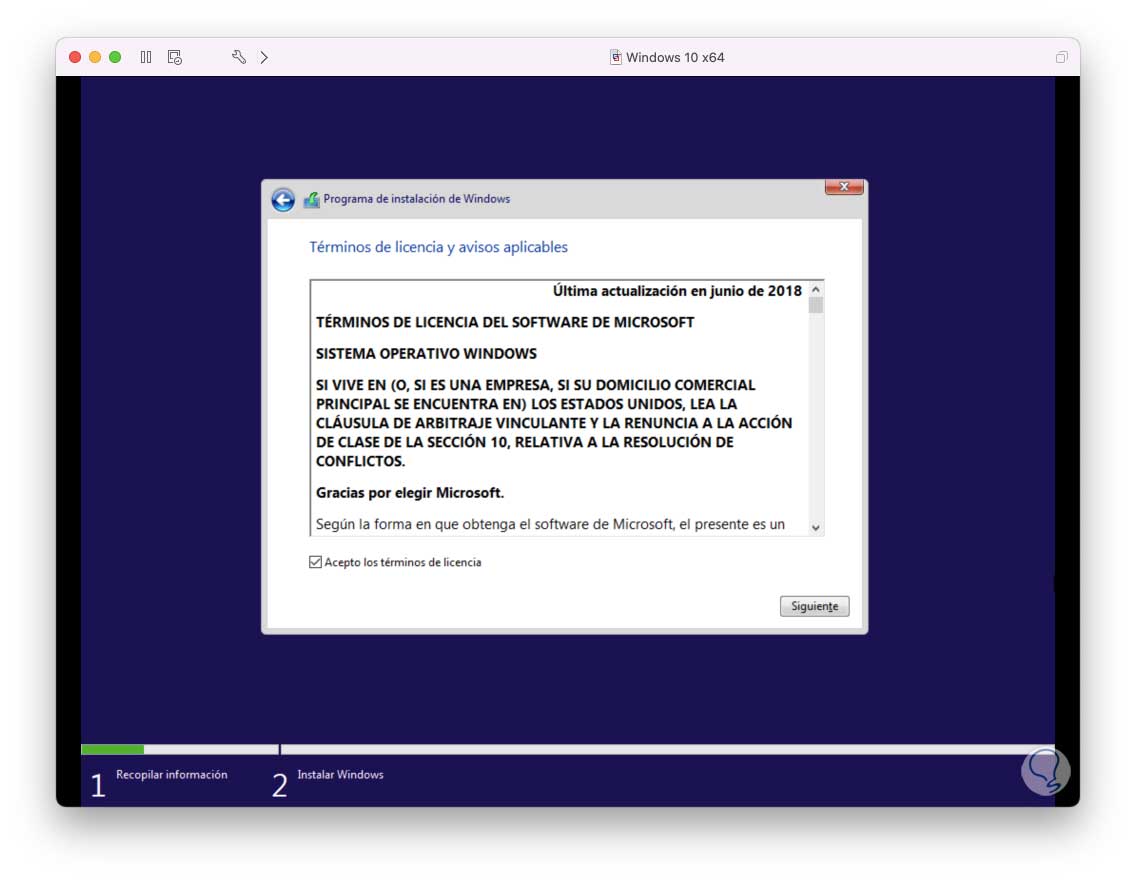The width and height of the screenshot is (1136, 881).
Task: Click the VM document icon beside the title
Action: [x=615, y=57]
